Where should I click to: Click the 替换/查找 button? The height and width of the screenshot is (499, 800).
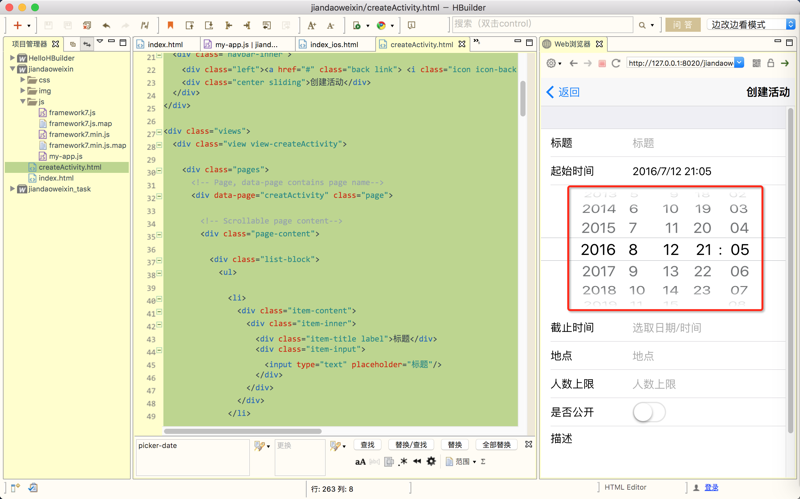[411, 445]
